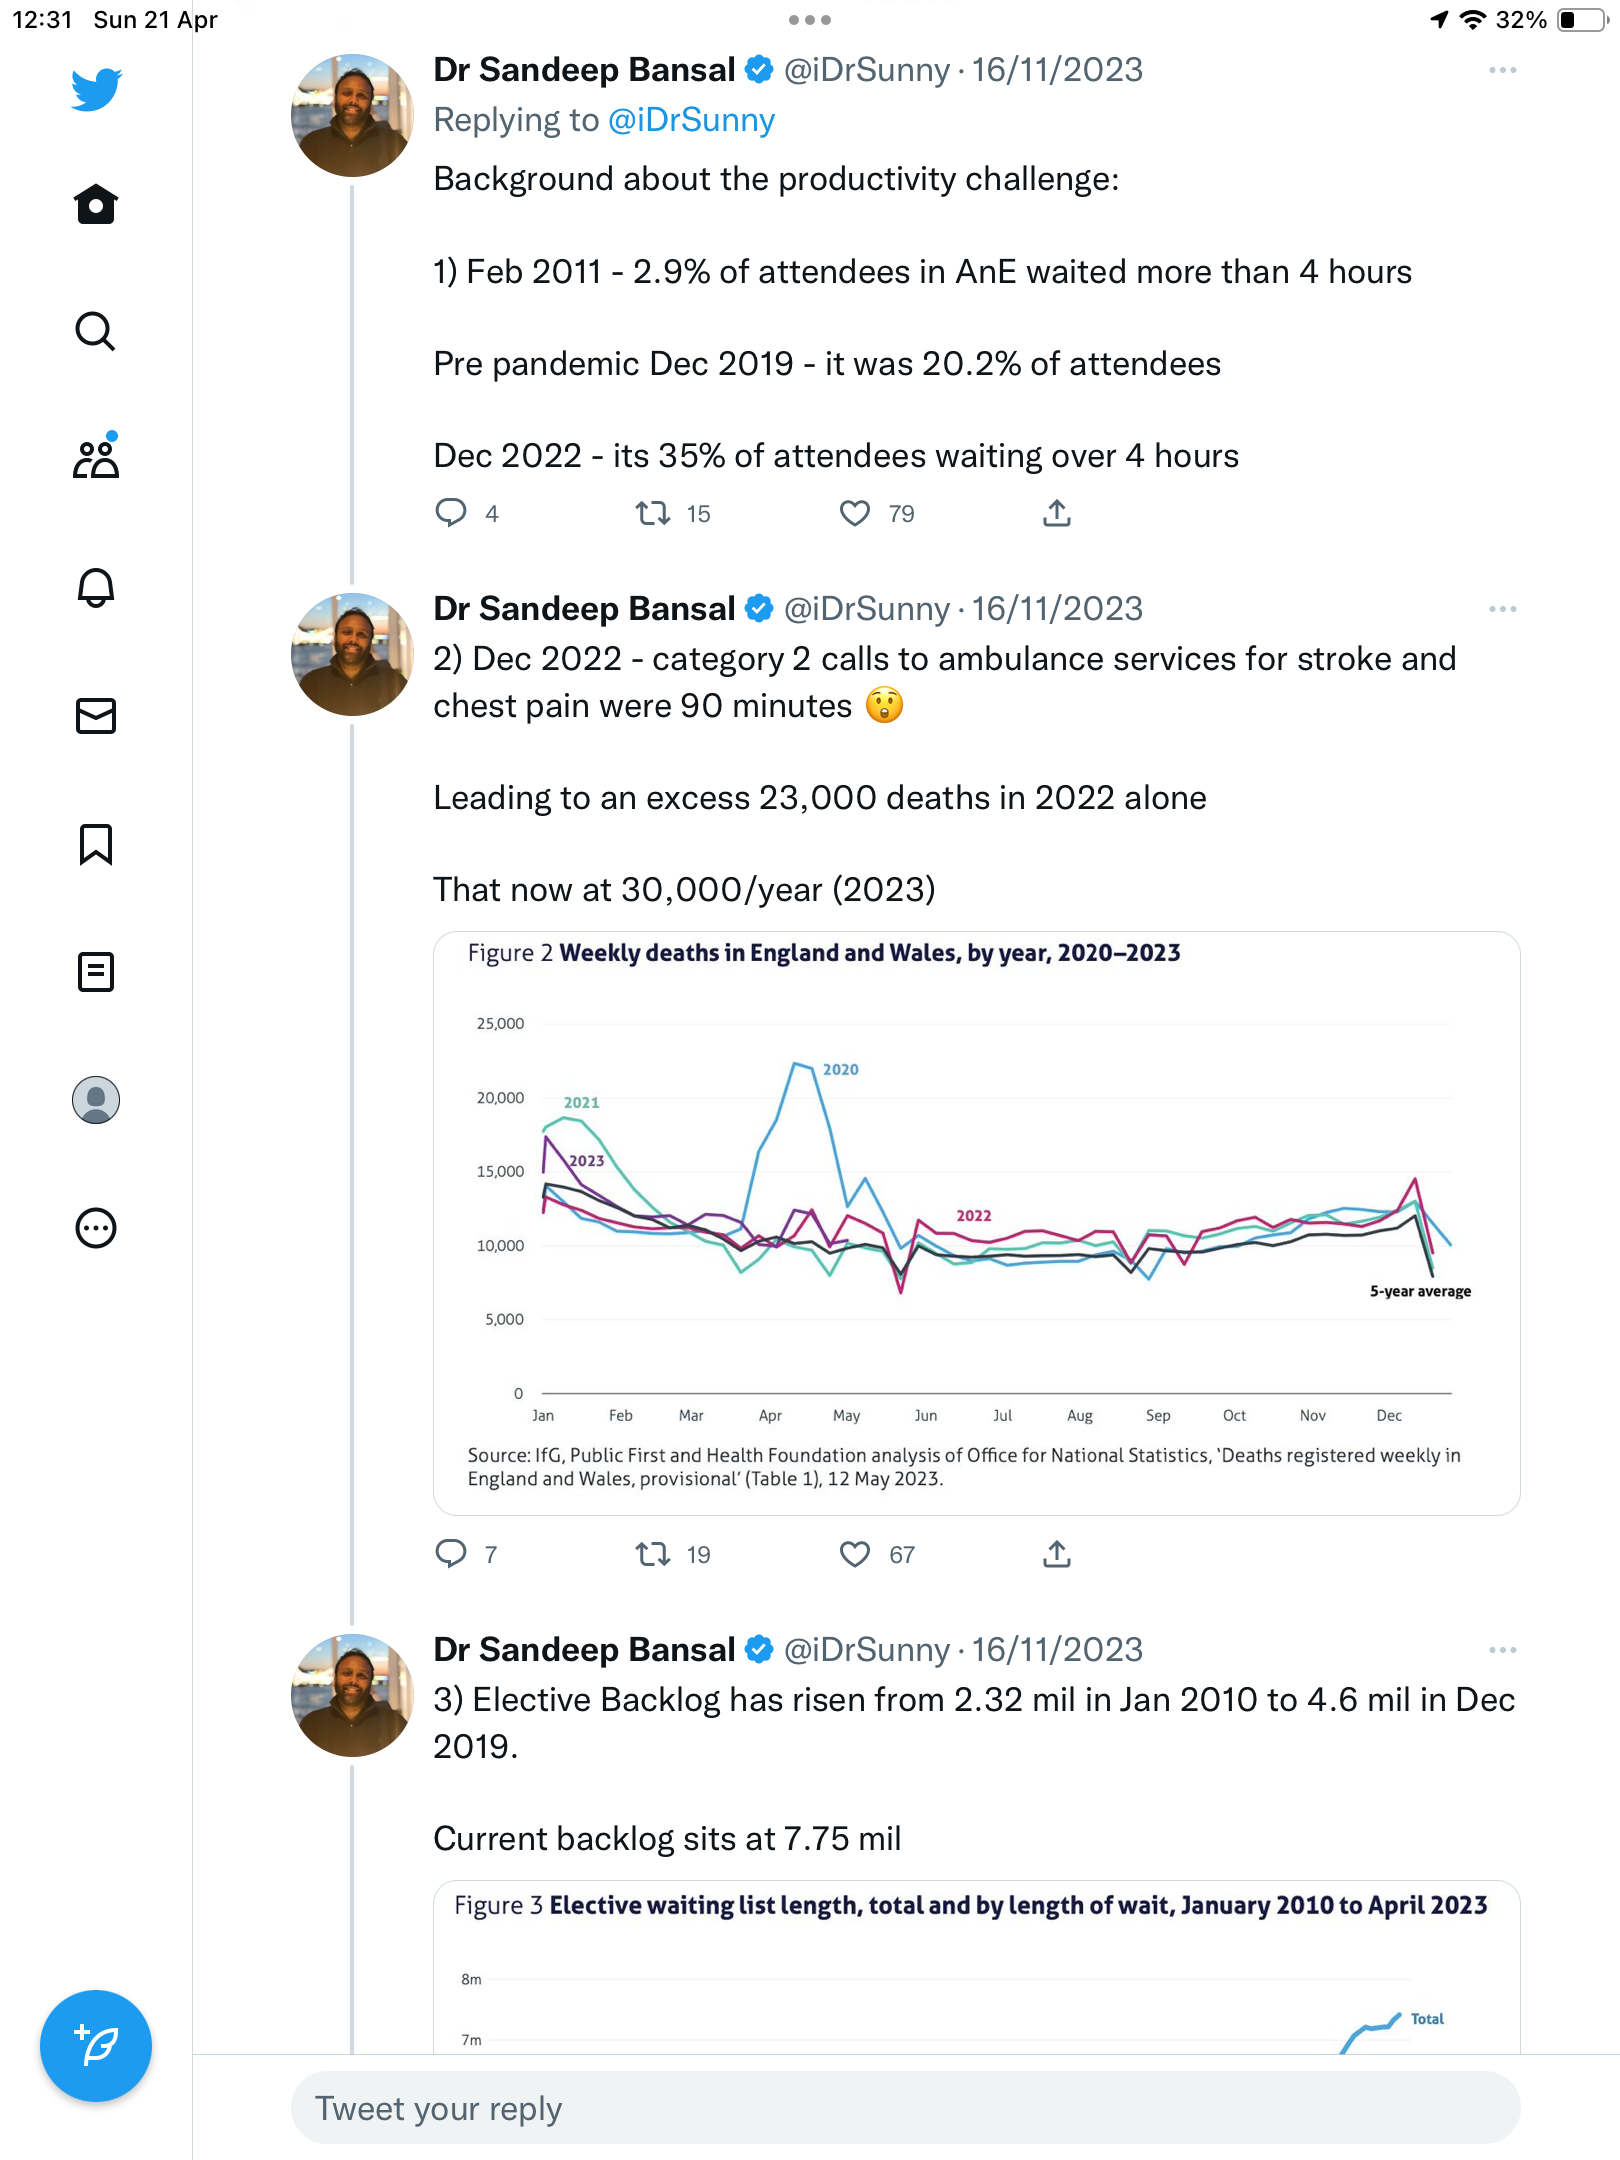Image resolution: width=1620 pixels, height=2160 pixels.
Task: Open the Lists icon in sidebar
Action: point(96,971)
